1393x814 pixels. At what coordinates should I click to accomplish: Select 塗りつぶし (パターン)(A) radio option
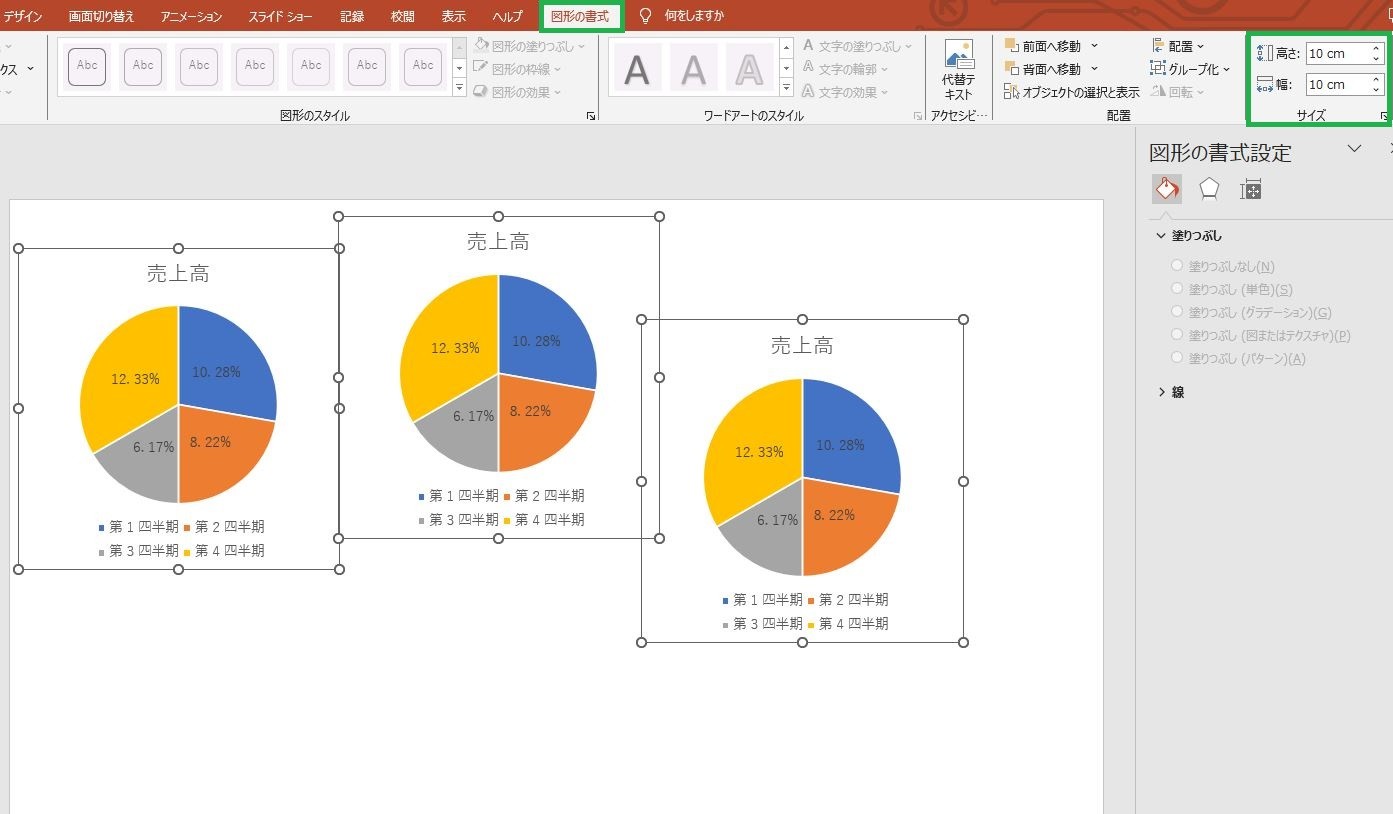pyautogui.click(x=1176, y=358)
